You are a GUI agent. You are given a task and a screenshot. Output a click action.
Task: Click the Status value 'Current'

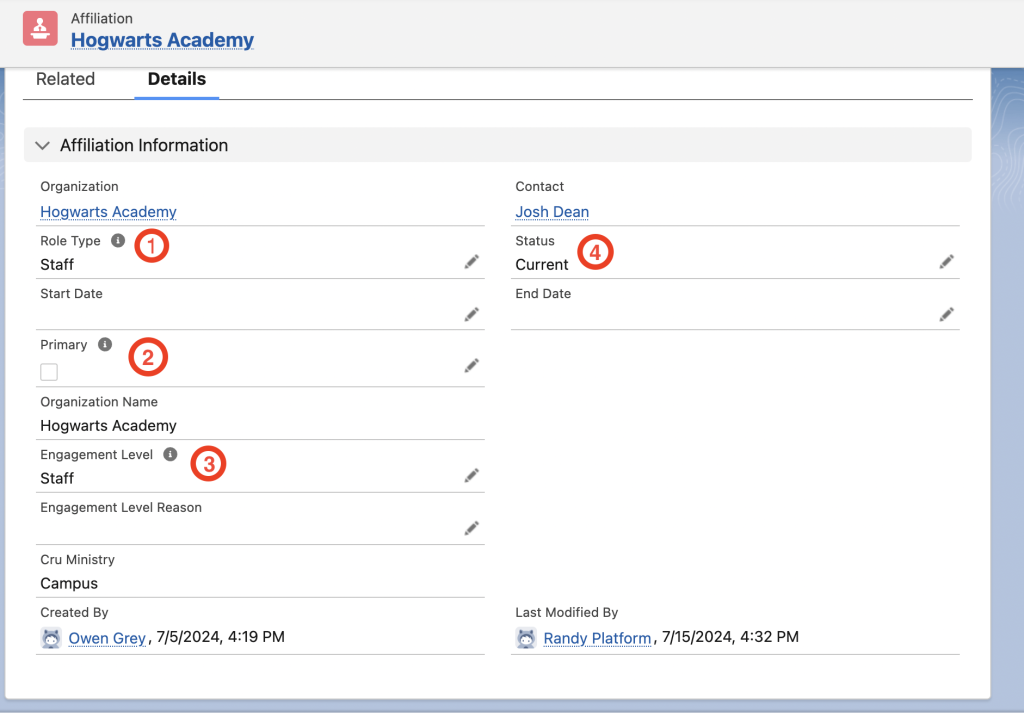pos(541,264)
